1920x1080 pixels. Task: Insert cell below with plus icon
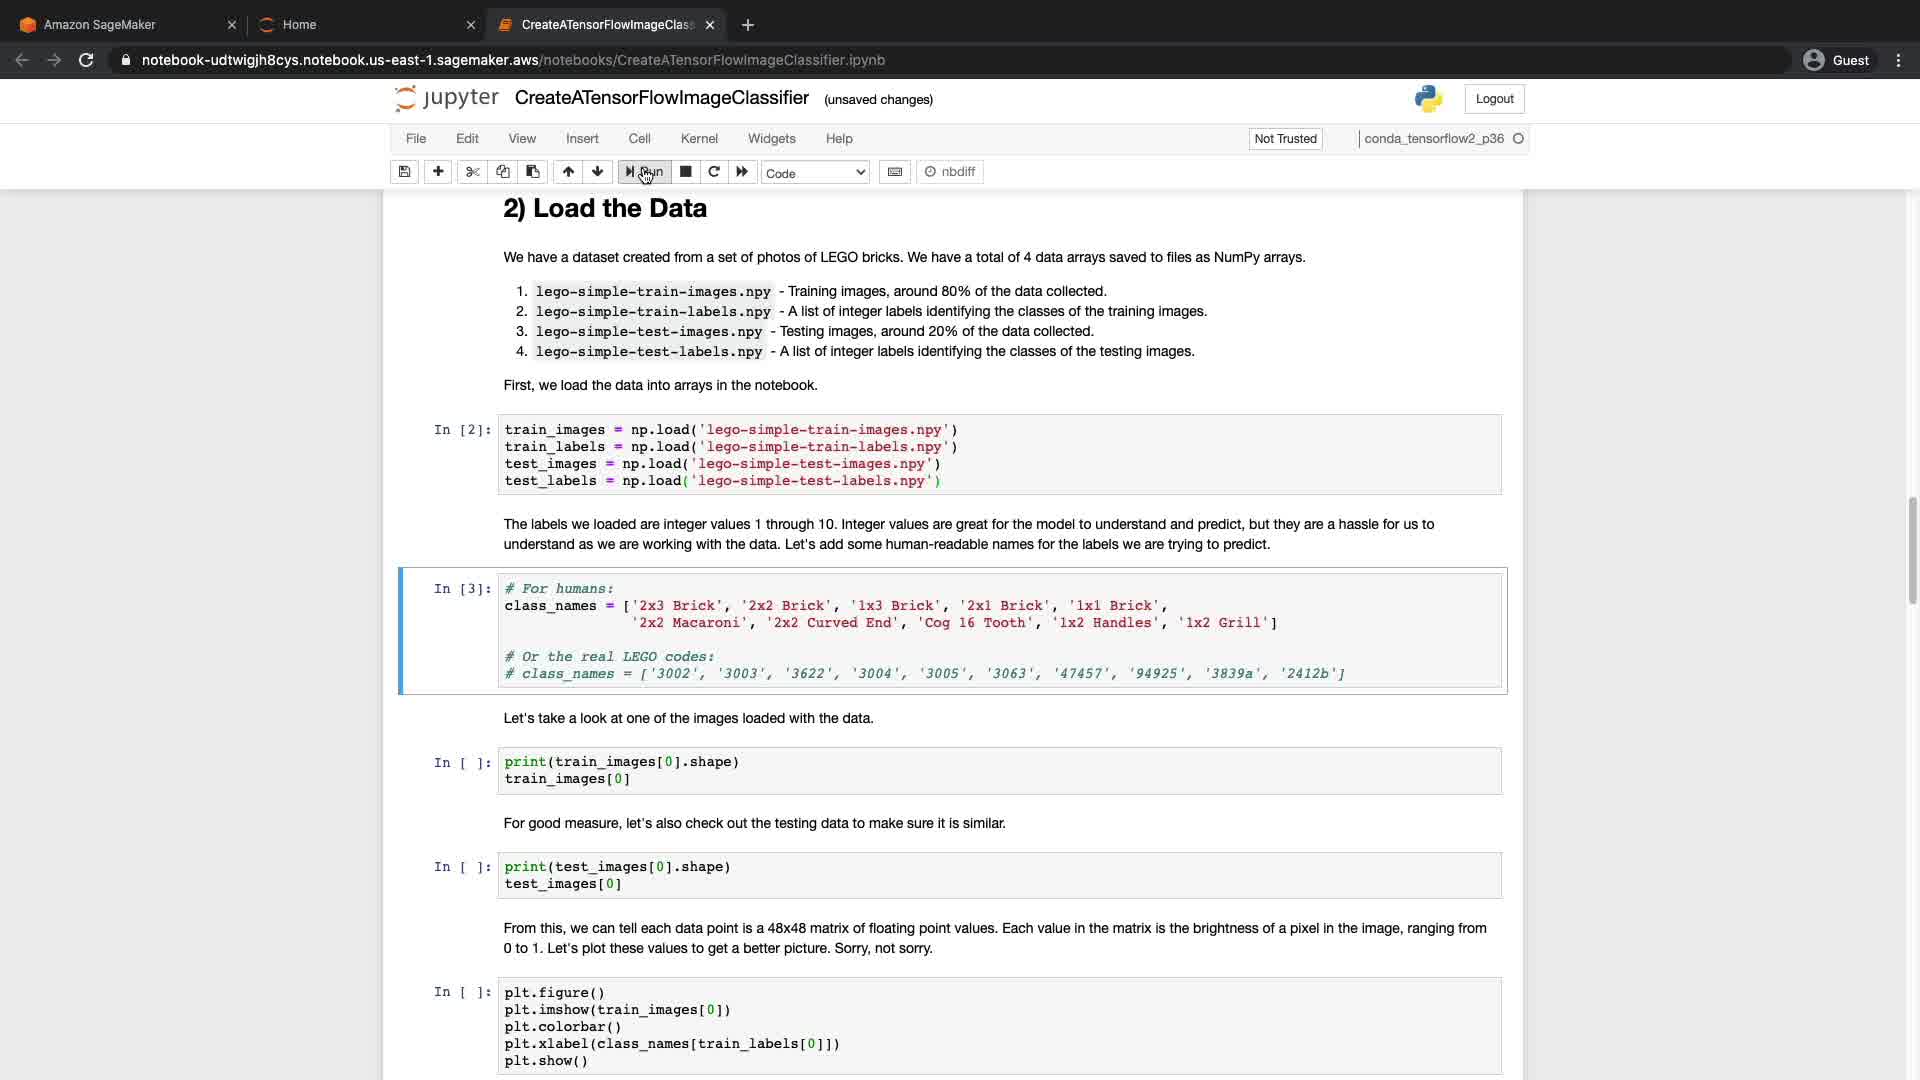coord(438,172)
